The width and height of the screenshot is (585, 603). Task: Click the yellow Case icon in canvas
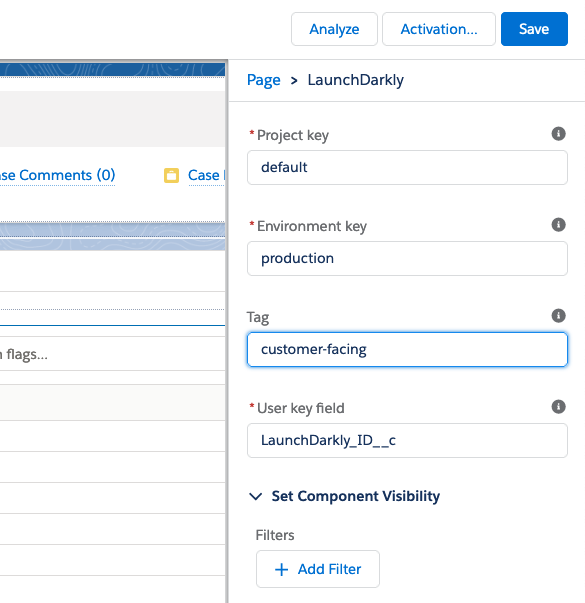click(171, 175)
